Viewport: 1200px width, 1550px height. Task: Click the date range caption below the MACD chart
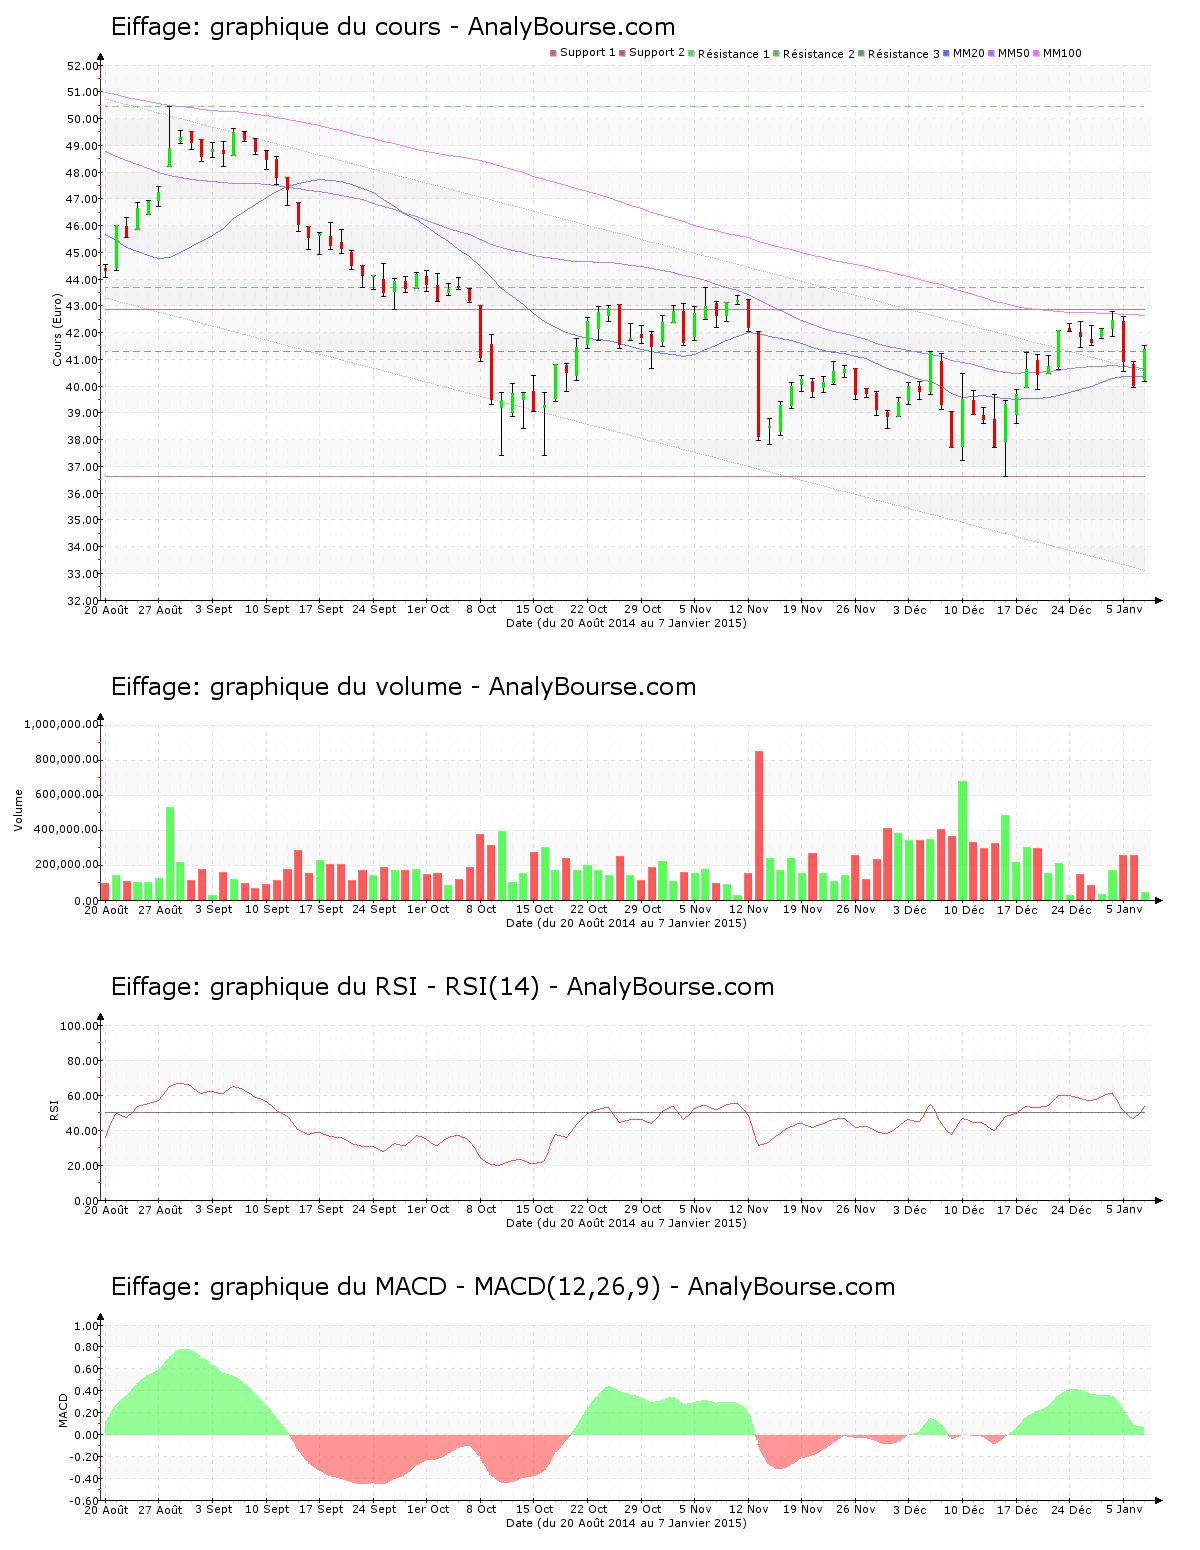click(626, 1523)
